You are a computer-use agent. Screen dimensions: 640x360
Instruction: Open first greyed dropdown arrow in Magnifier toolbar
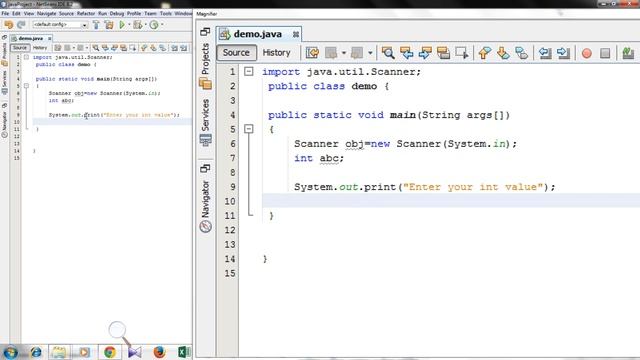point(344,53)
